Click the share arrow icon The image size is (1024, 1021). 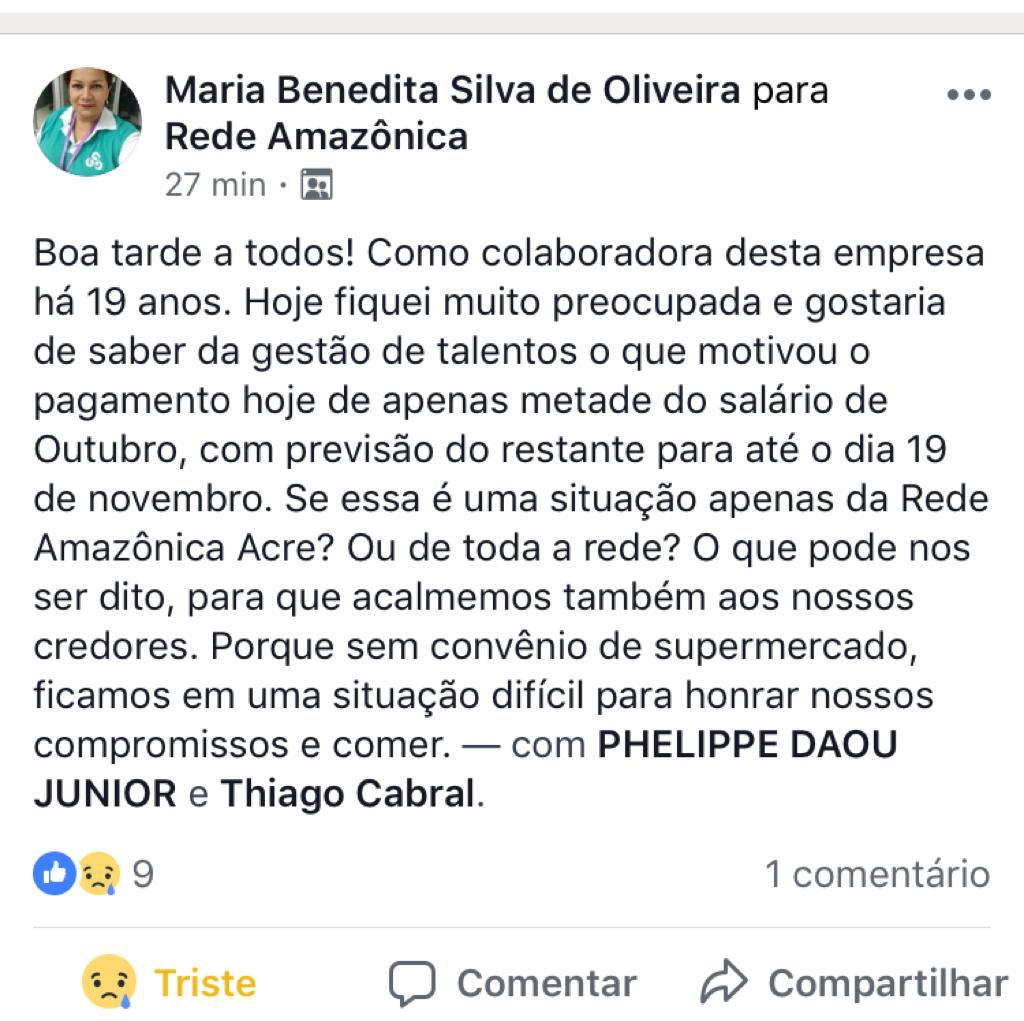724,983
